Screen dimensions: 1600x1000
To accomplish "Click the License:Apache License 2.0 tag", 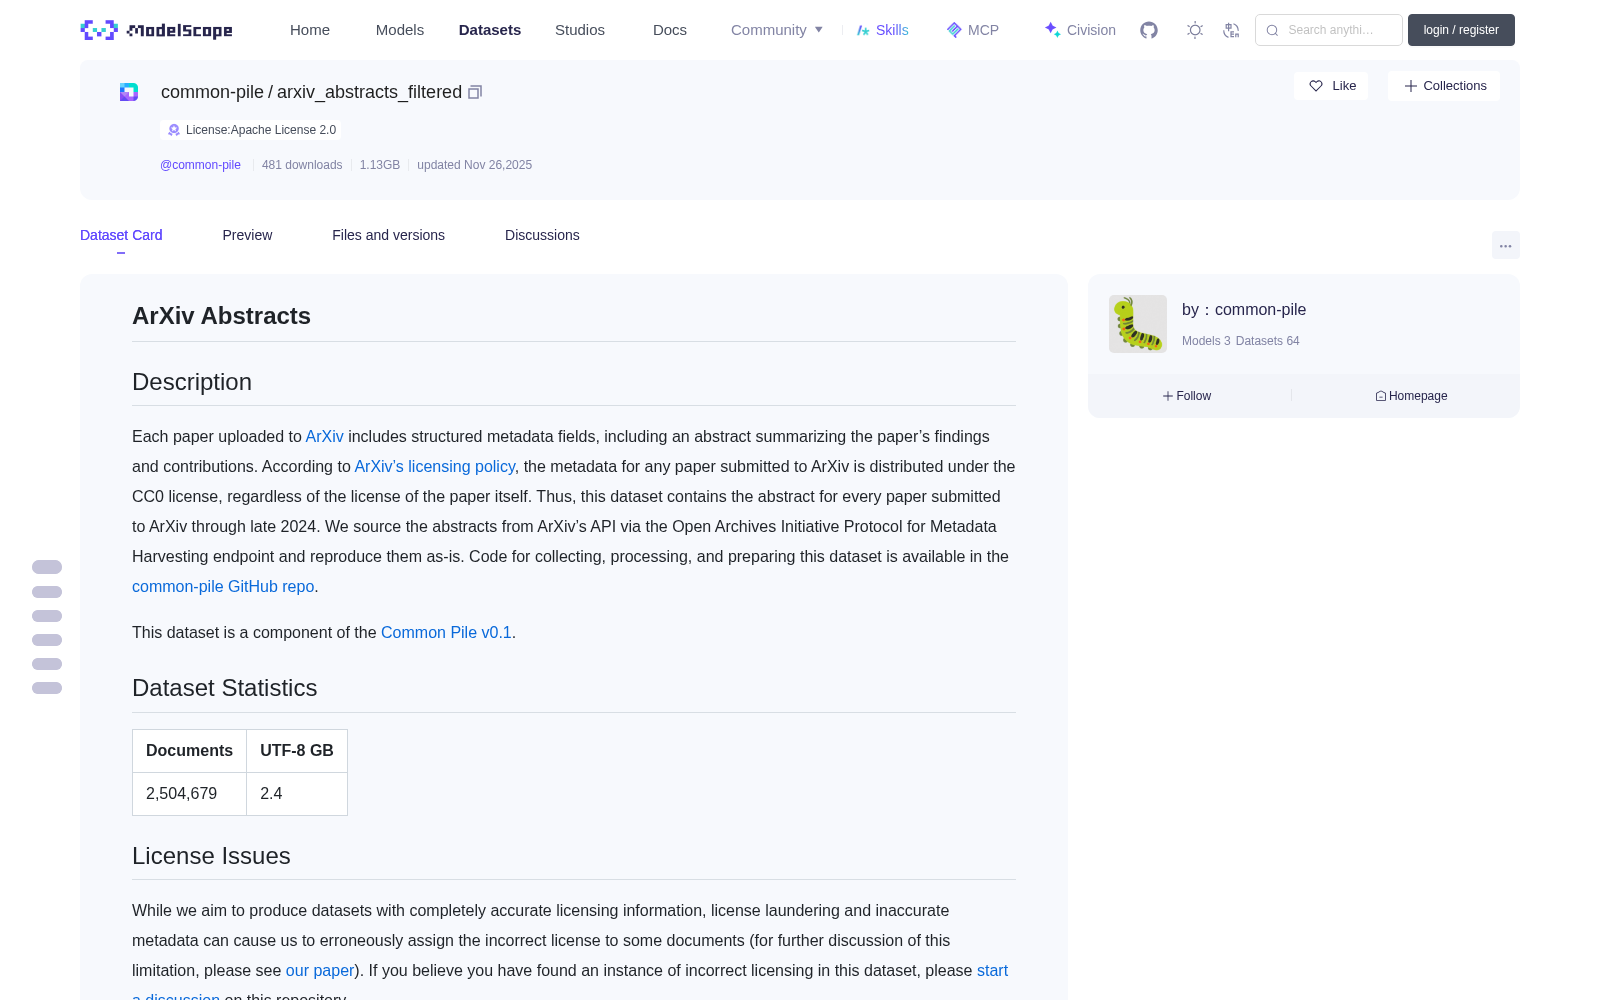I will coord(251,130).
